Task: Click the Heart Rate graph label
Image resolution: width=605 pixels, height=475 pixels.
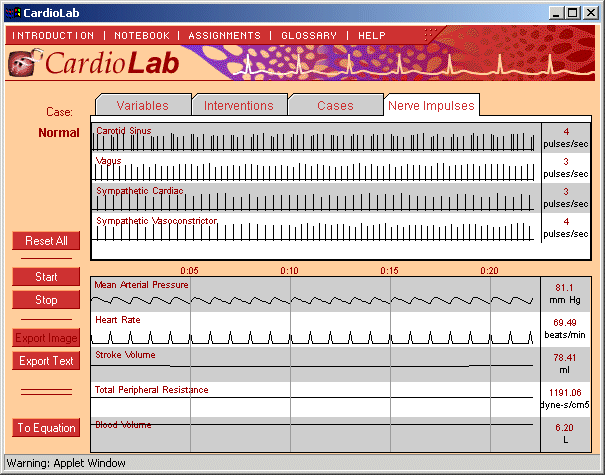Action: tap(118, 320)
